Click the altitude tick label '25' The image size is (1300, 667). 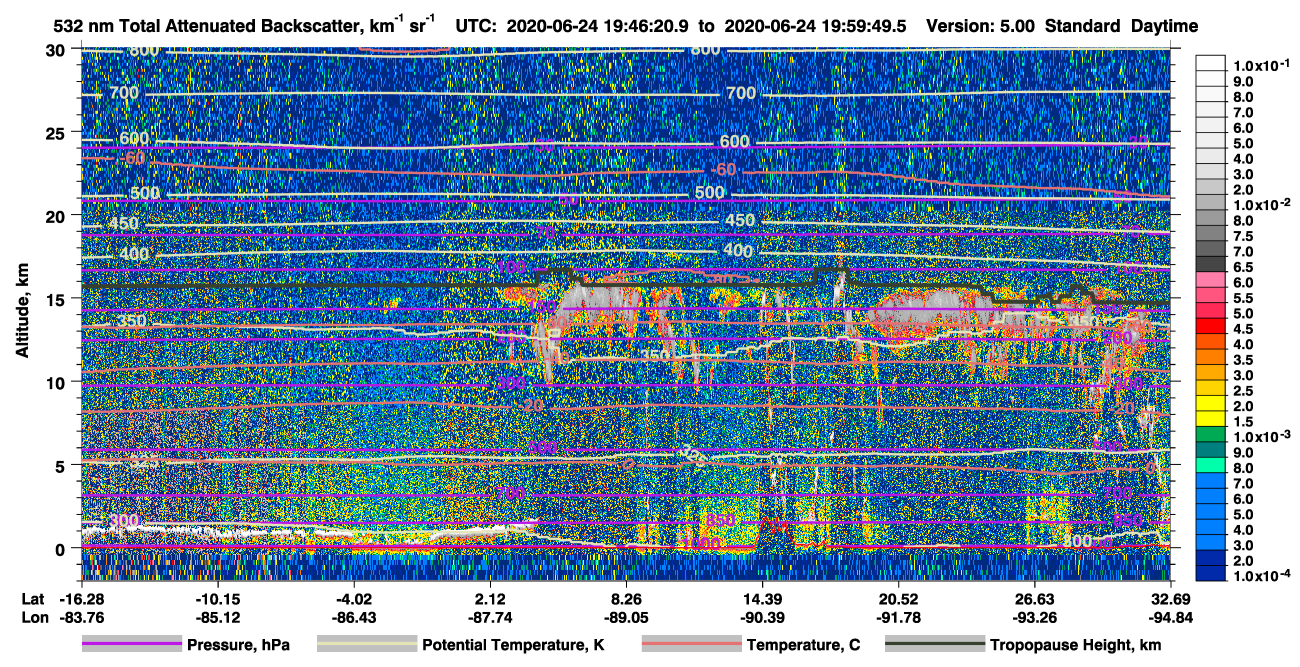[58, 132]
